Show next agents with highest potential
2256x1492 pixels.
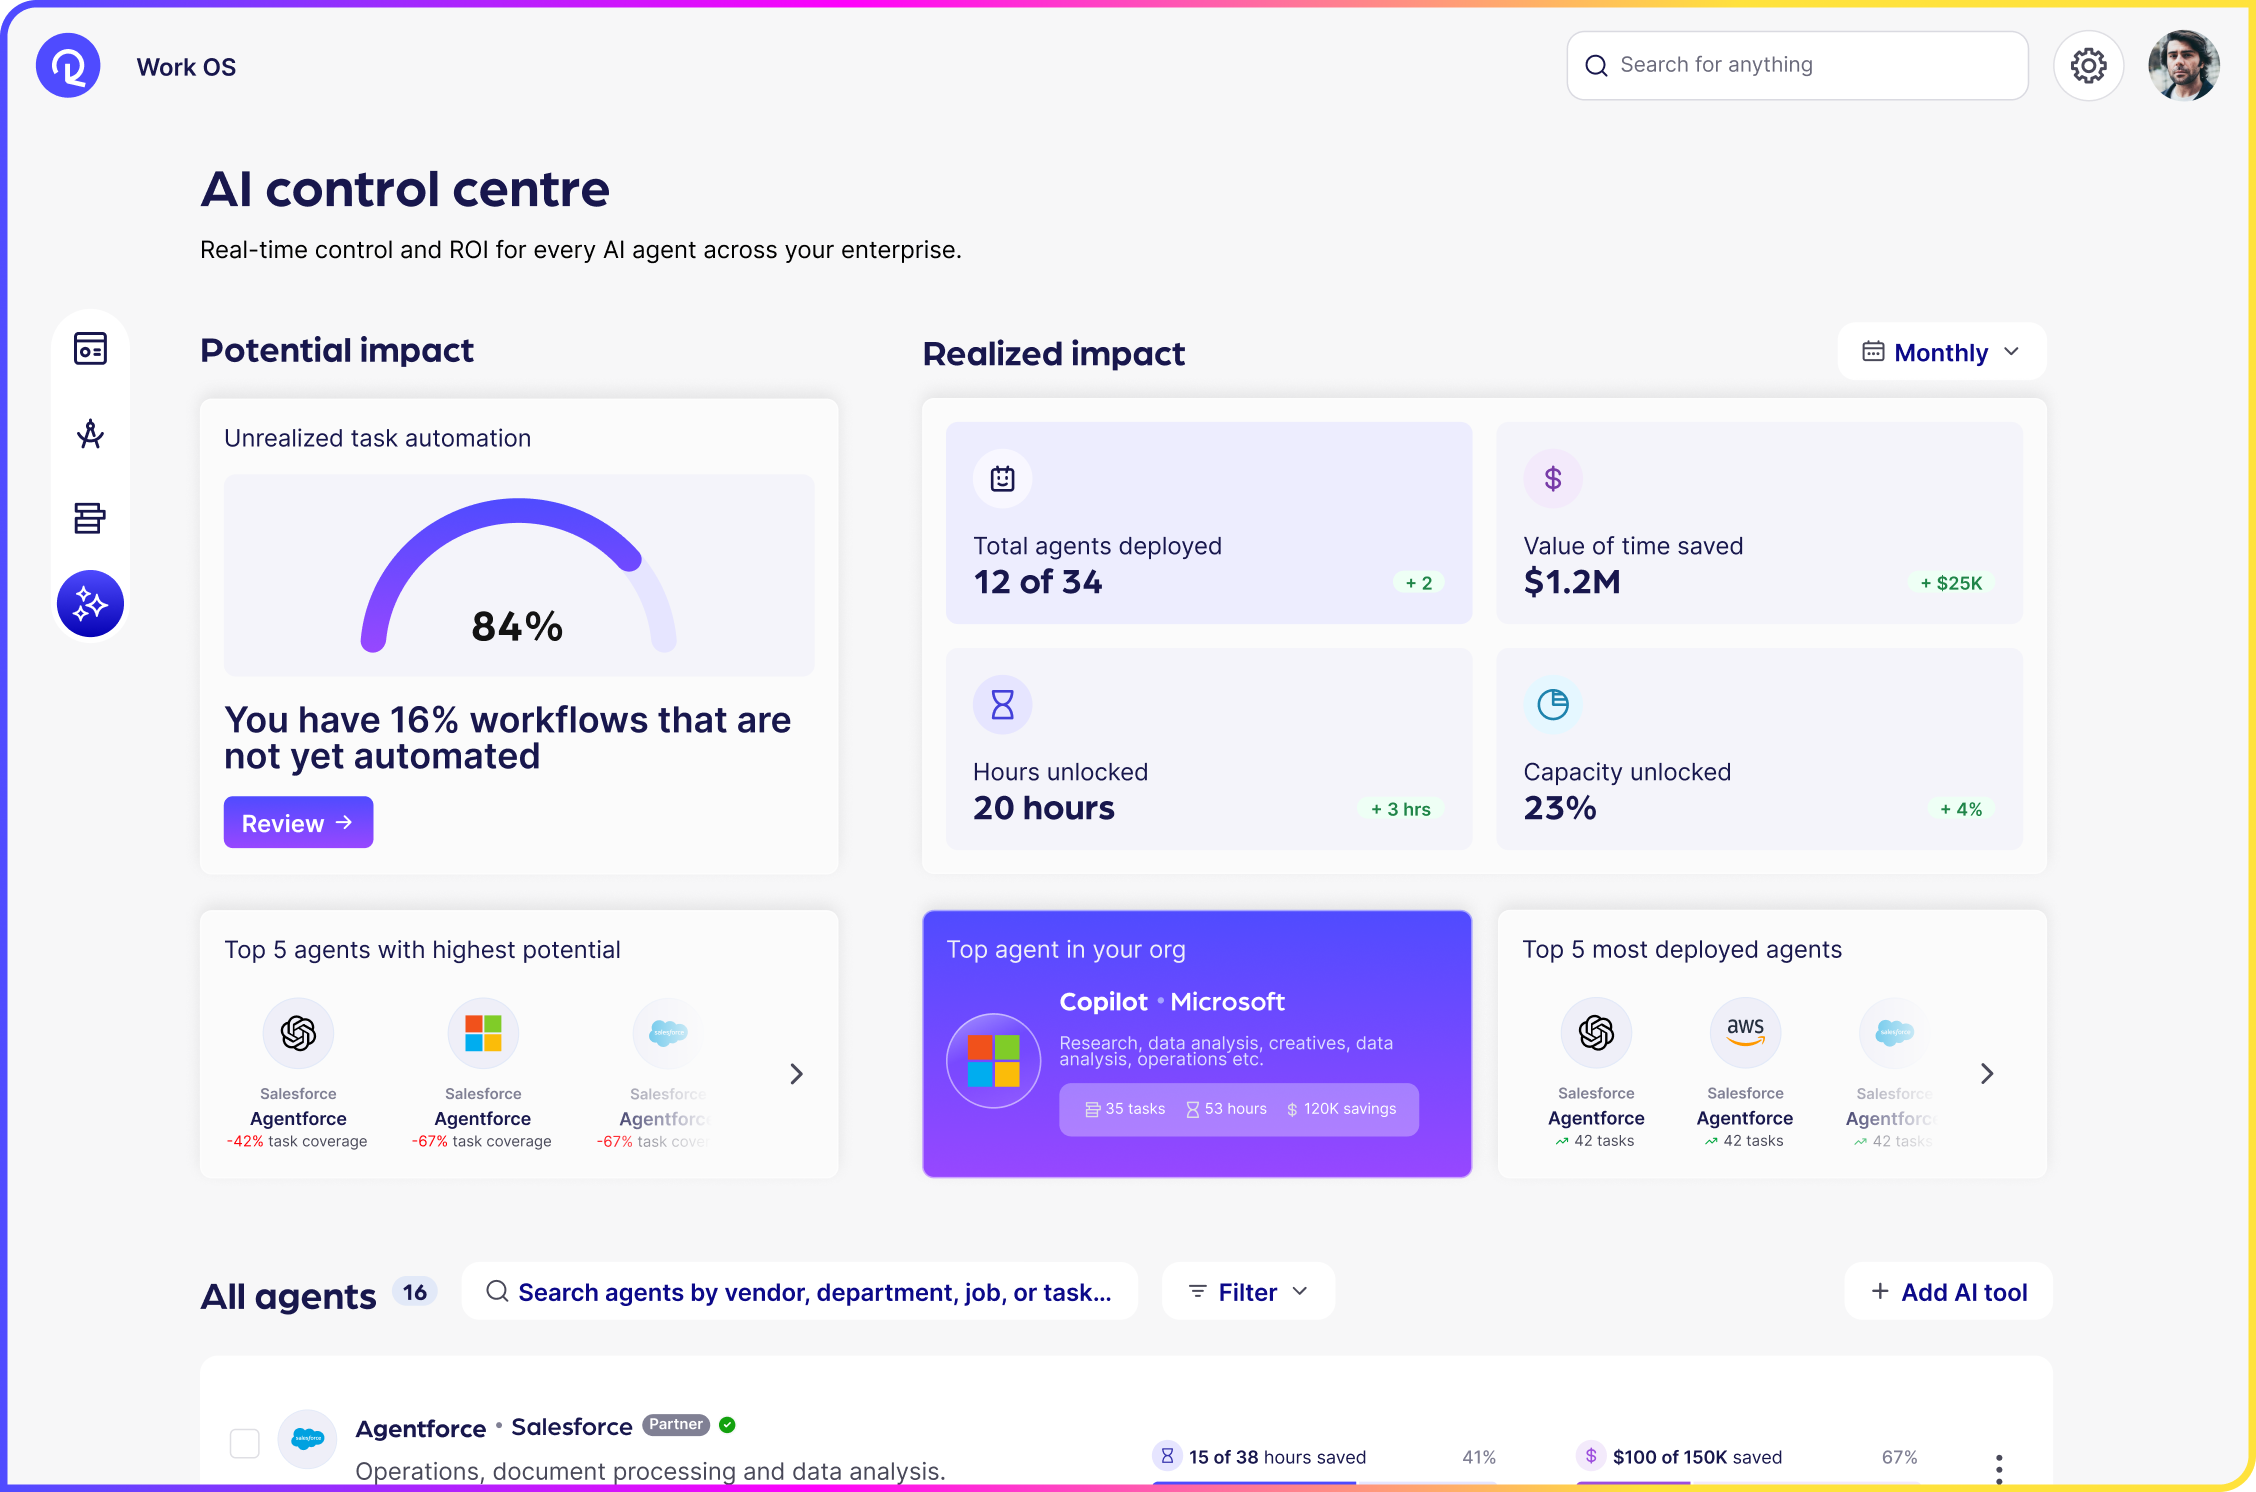(796, 1074)
